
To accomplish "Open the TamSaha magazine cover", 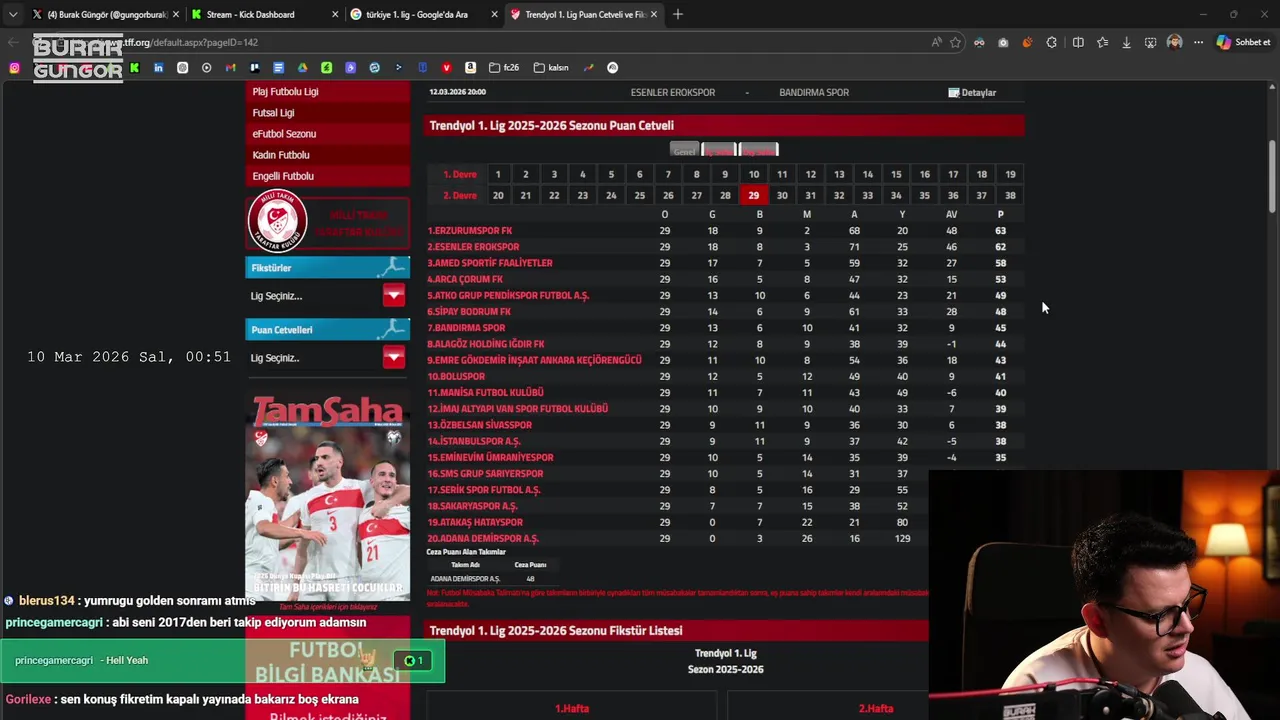I will (x=328, y=496).
